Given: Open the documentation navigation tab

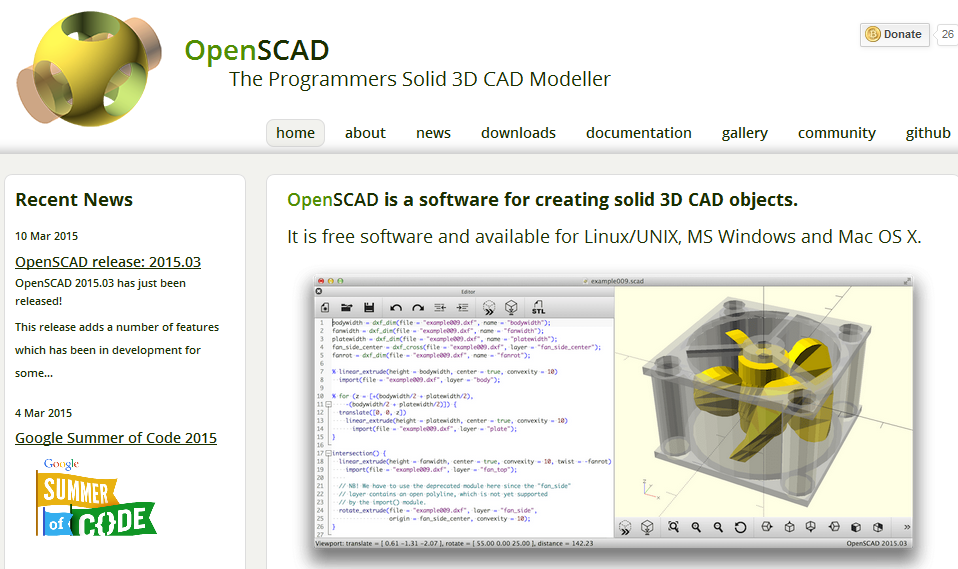Looking at the screenshot, I should pos(638,133).
